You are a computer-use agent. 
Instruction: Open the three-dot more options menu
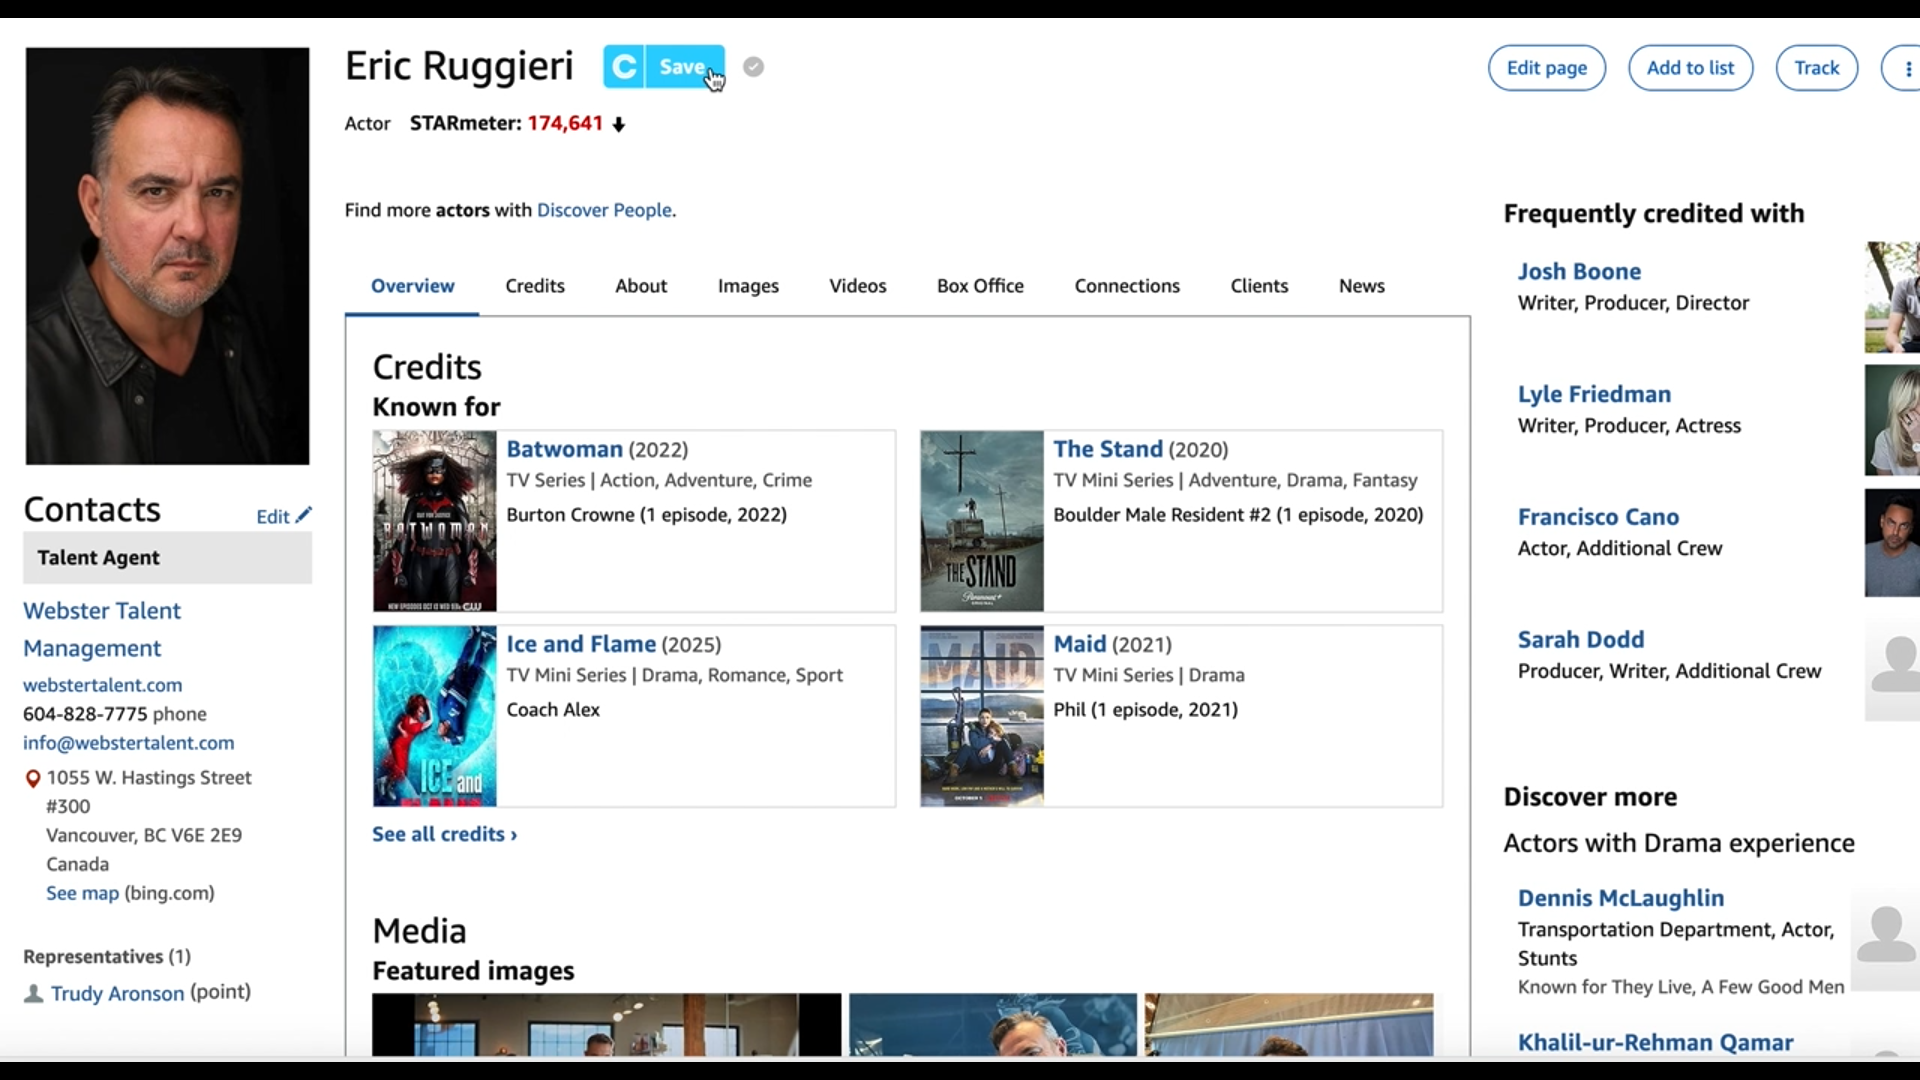click(1907, 68)
